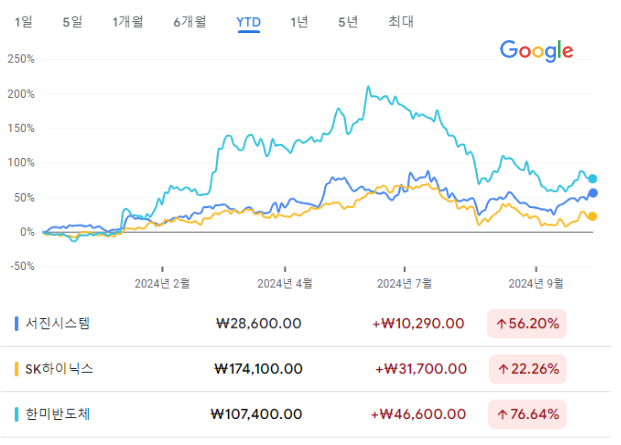Click the ₩28,600.00 price value
The image size is (621, 445).
[x=259, y=323]
